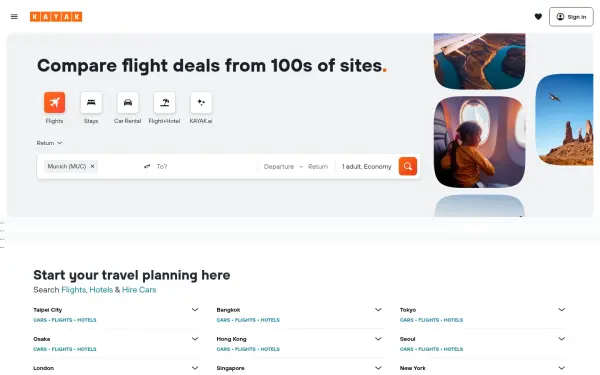The height and width of the screenshot is (375, 600).
Task: Click the Osaka destination name
Action: click(x=42, y=339)
